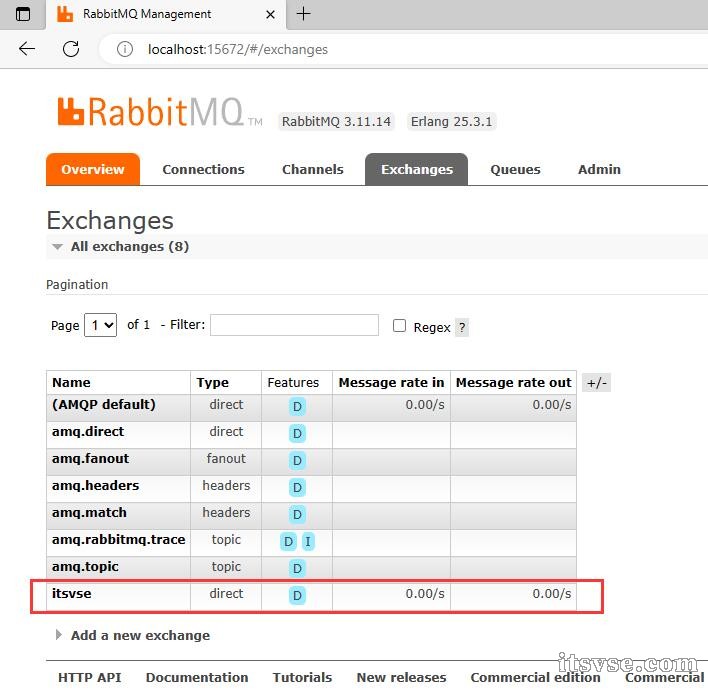
Task: Click the D badge for amq.rabbitmq.trace
Action: click(x=289, y=542)
